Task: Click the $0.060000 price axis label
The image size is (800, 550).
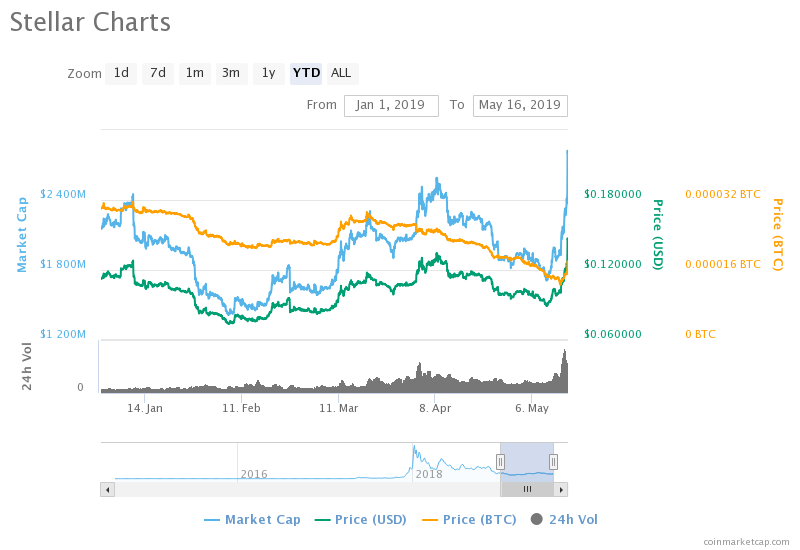Action: tap(613, 334)
